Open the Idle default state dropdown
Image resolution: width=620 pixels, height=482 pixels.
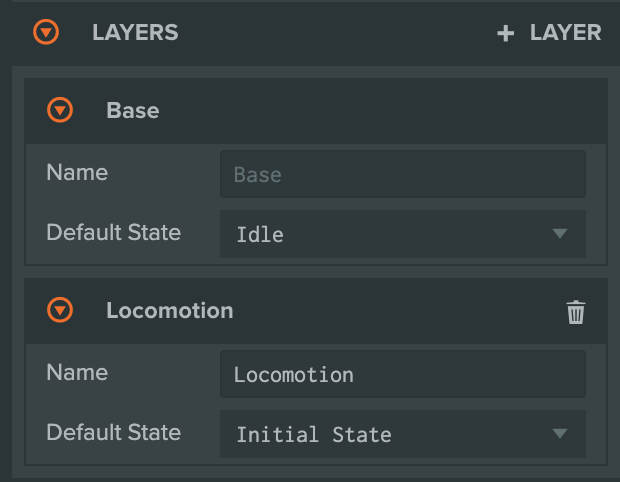403,234
